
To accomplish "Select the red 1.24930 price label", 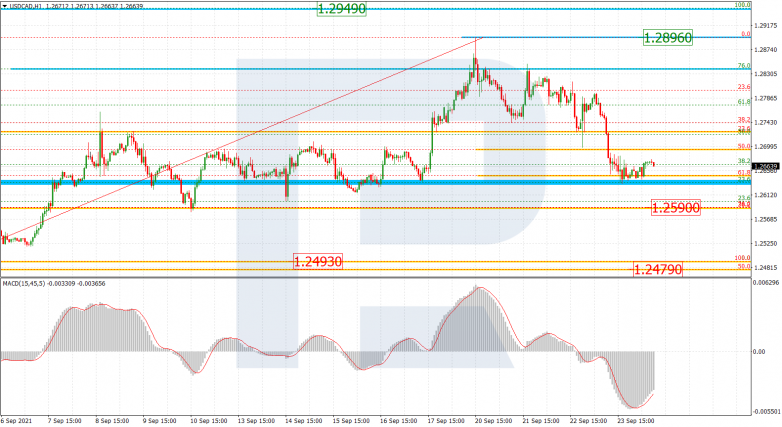I will [318, 261].
